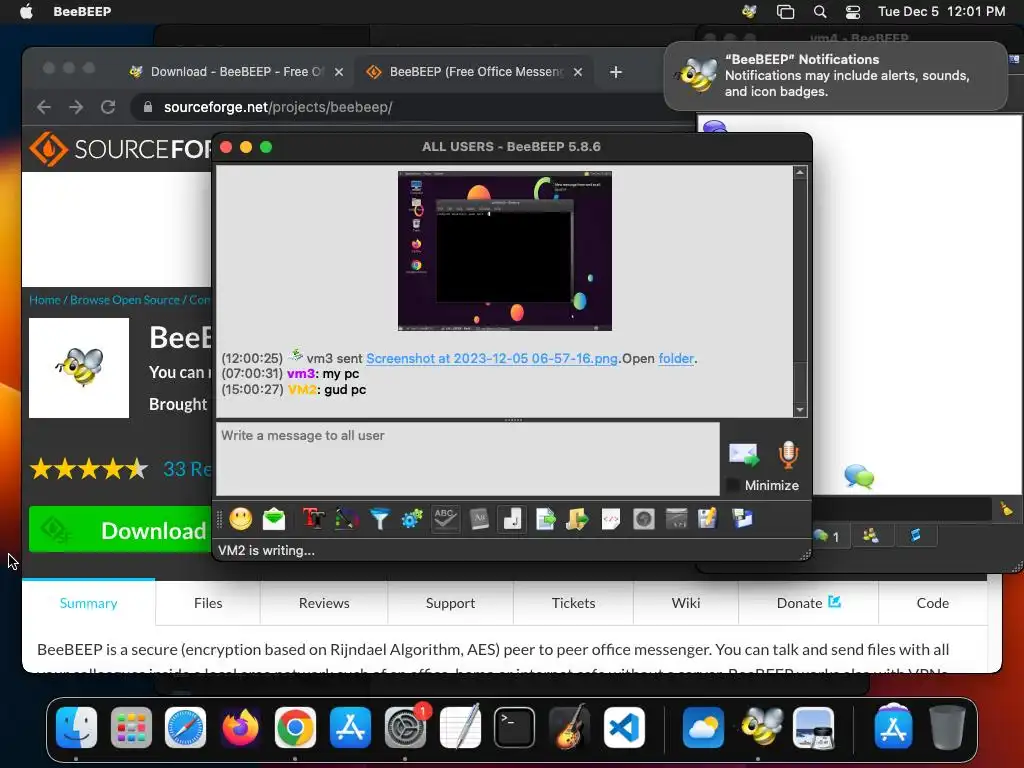Click the send file document icon
The image size is (1024, 768).
point(545,519)
